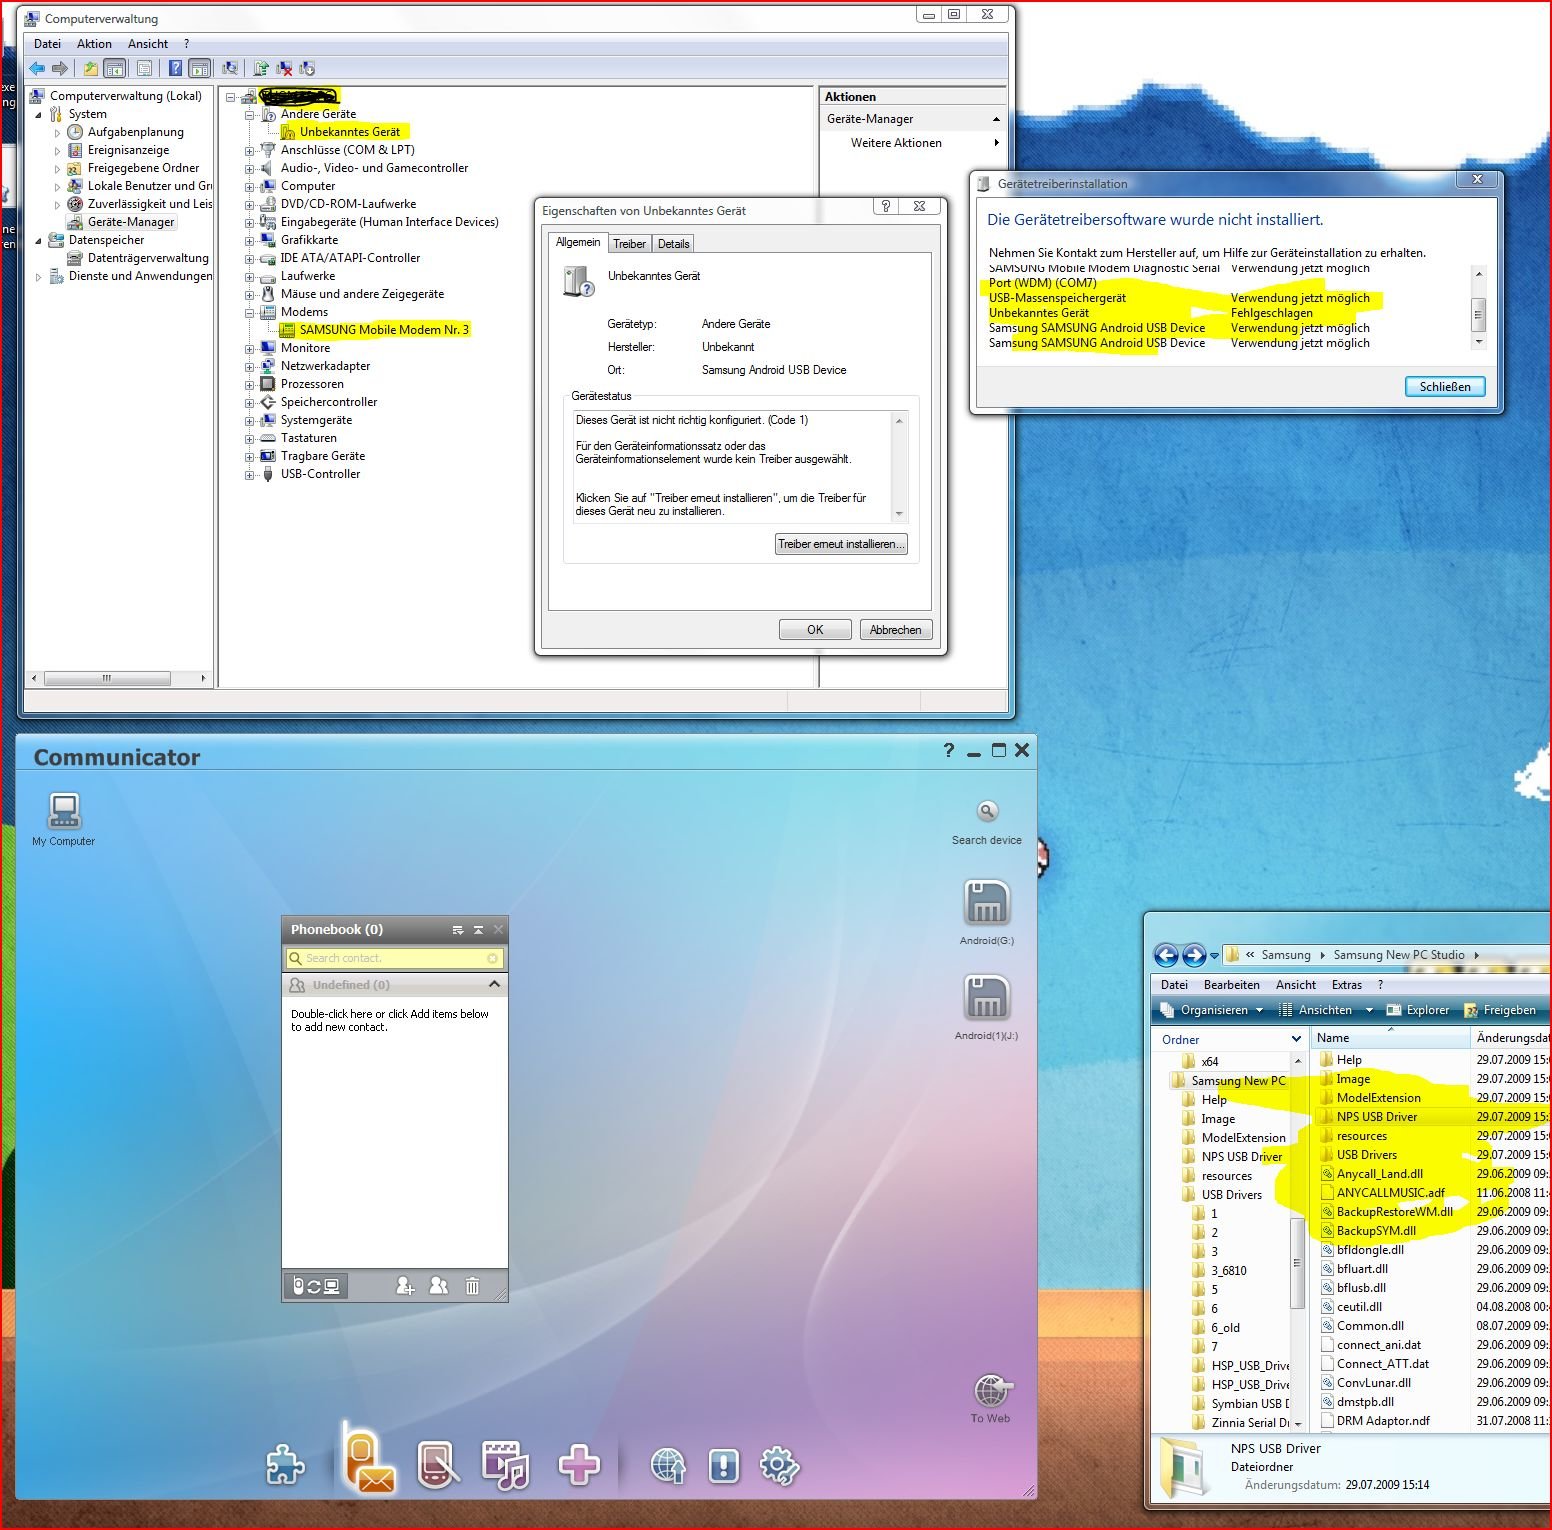The width and height of the screenshot is (1552, 1530).
Task: Open the organizer PDA icon in Communicator dock
Action: click(x=438, y=1466)
